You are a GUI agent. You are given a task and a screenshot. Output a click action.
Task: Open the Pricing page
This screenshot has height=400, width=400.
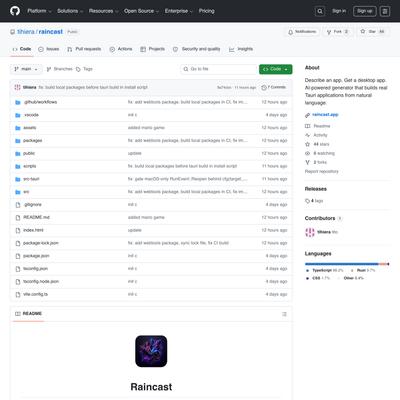[207, 11]
